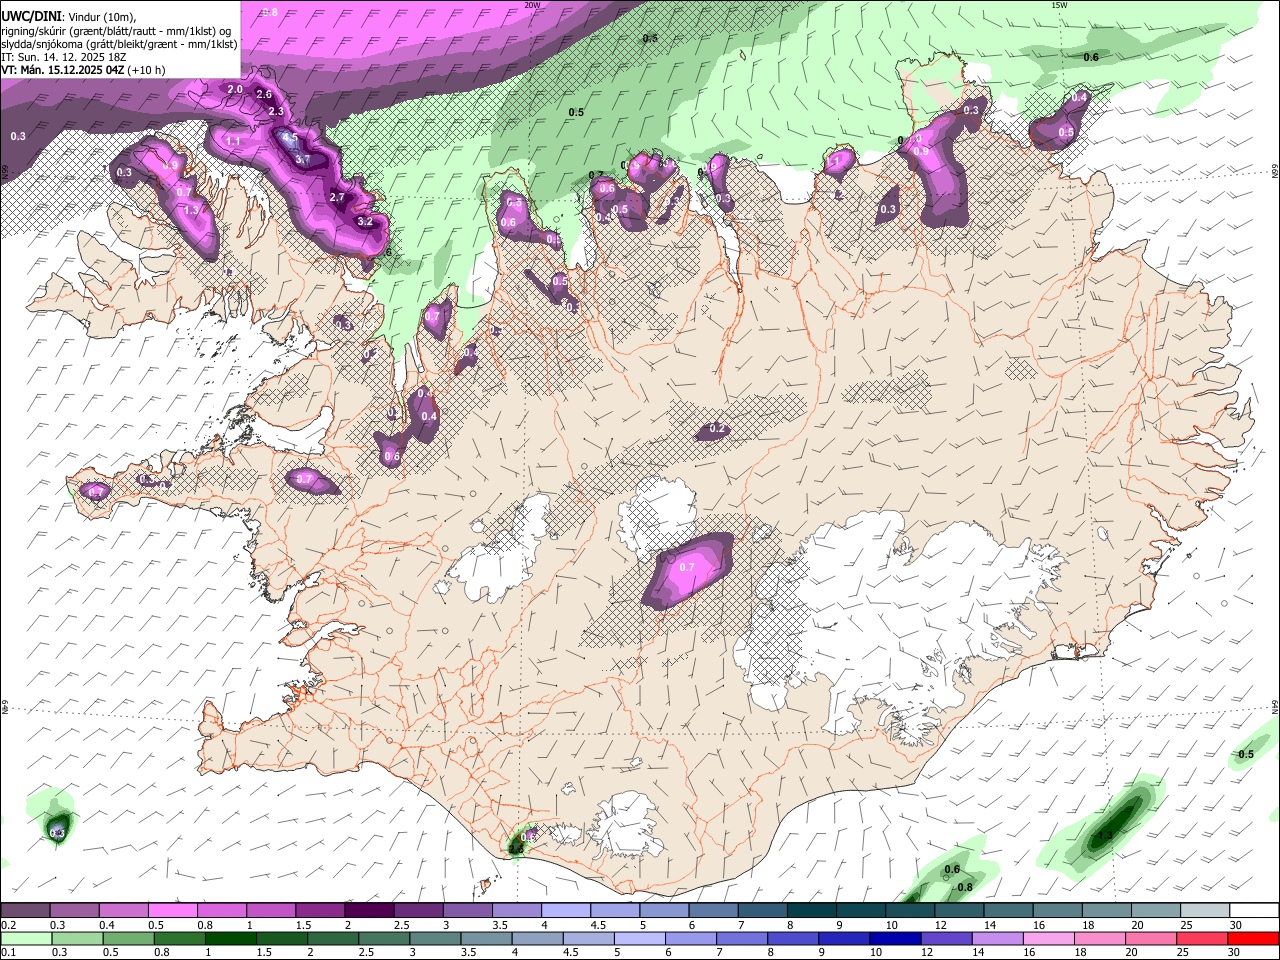This screenshot has height=960, width=1280.
Task: Select the bottom scale swatch between 2.5 and 3
Action: (384, 938)
